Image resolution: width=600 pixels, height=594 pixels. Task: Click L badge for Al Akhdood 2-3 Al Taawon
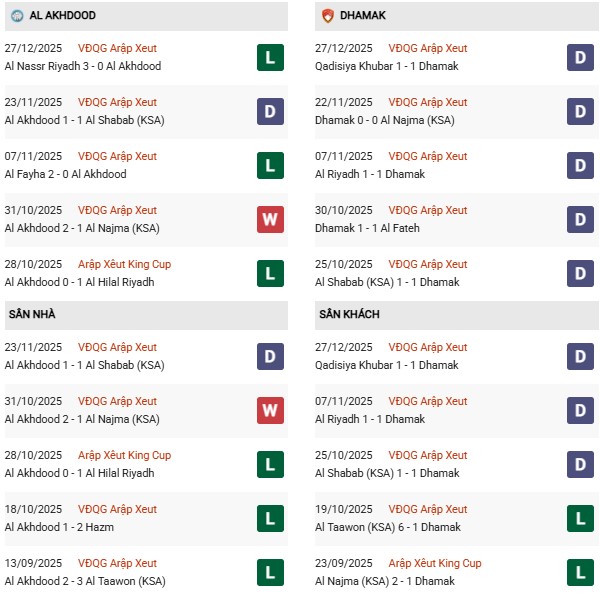point(270,572)
